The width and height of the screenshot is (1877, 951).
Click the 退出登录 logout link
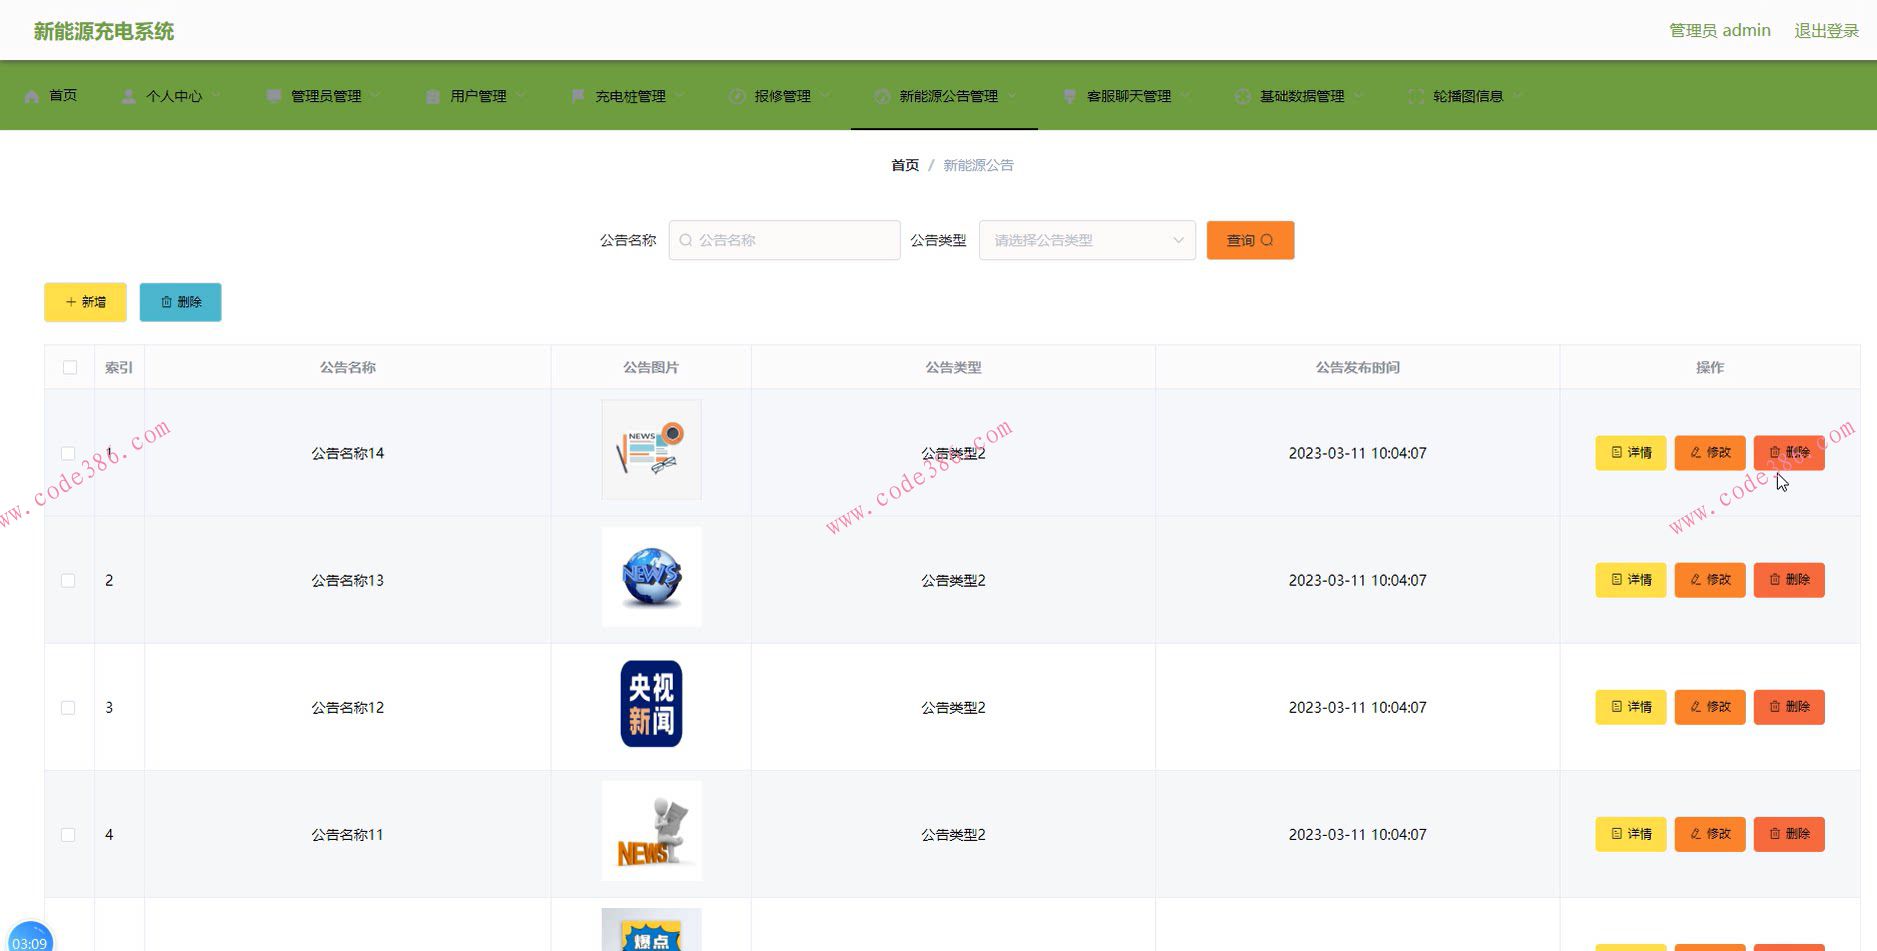pyautogui.click(x=1825, y=29)
